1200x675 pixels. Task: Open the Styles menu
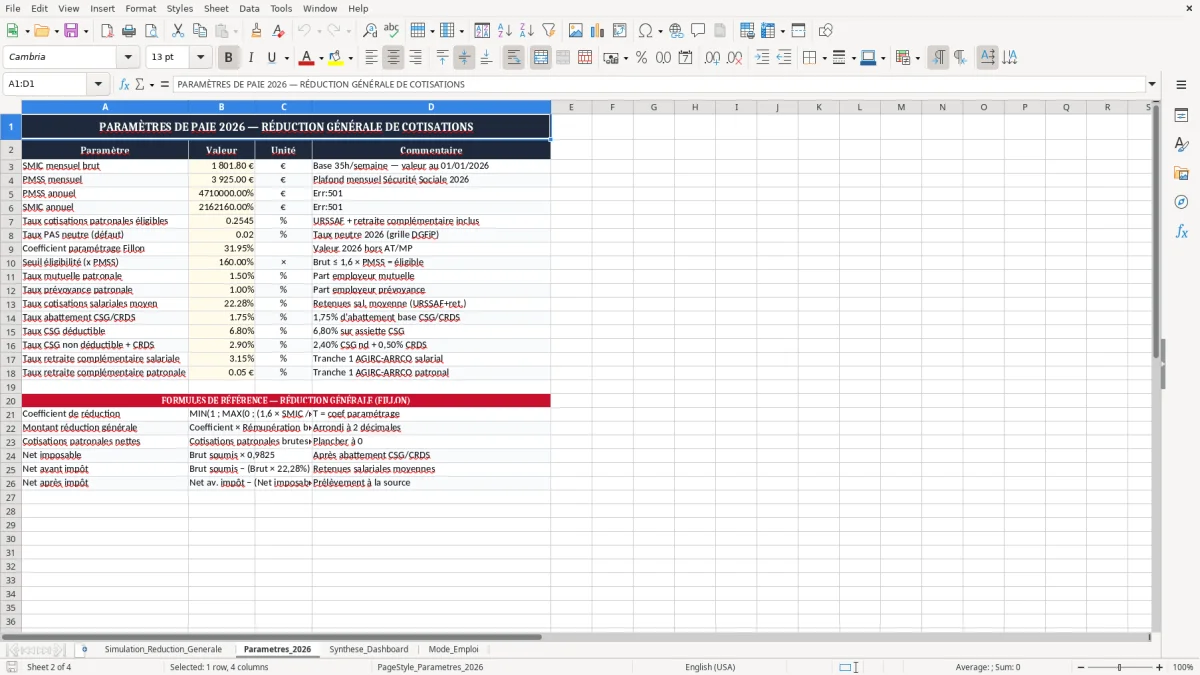click(x=180, y=8)
